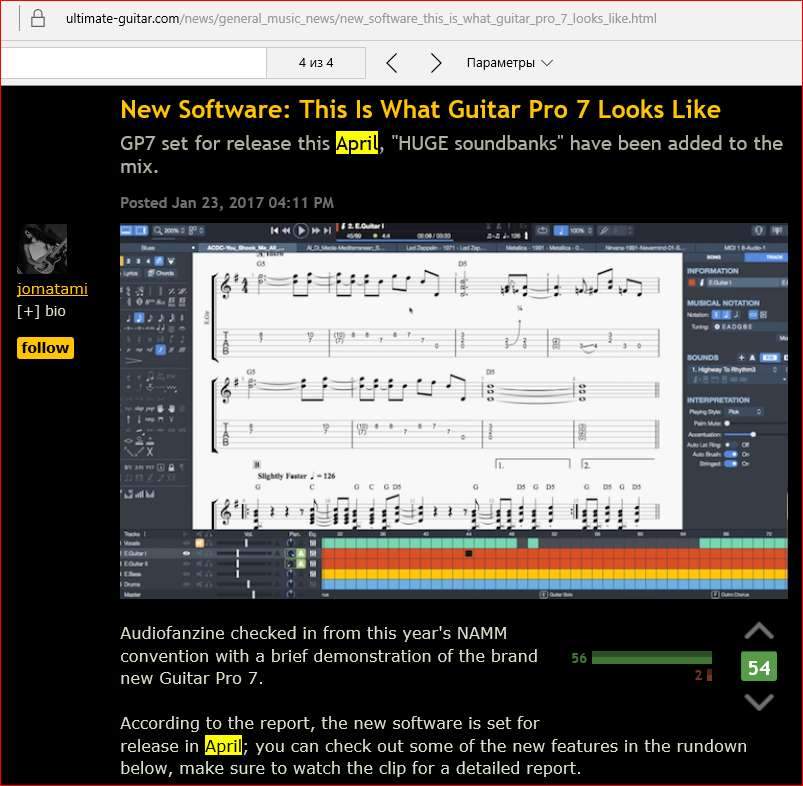Toggle the eye icon for E.Guitar I track
The image size is (803, 786).
pyautogui.click(x=187, y=553)
